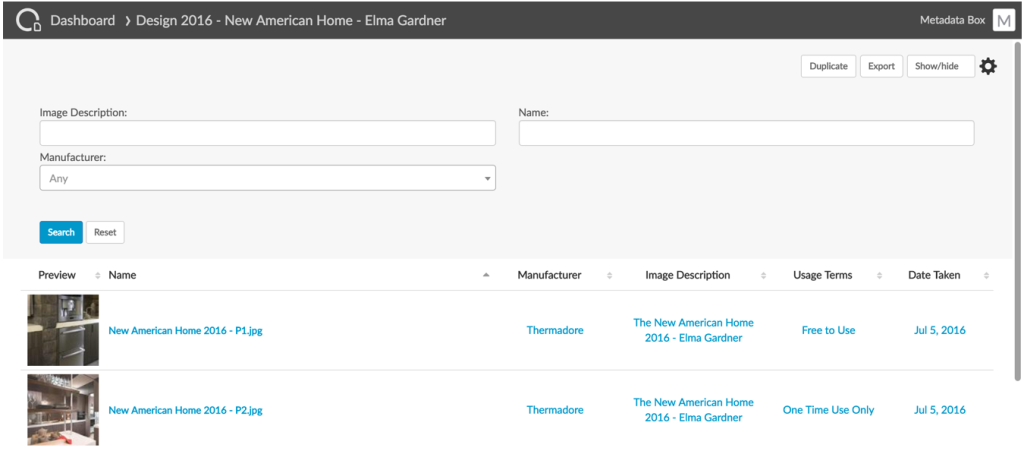Open the Show/hide columns menu
The image size is (1024, 451).
point(940,66)
